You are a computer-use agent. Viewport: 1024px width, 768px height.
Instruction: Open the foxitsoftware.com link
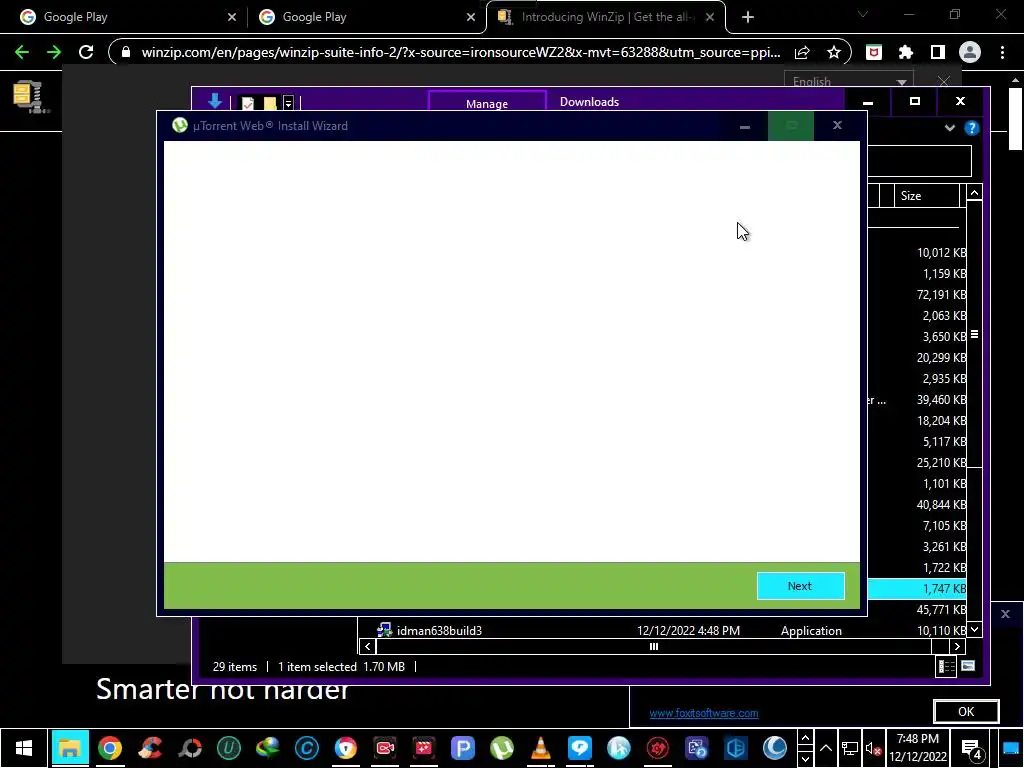(703, 713)
